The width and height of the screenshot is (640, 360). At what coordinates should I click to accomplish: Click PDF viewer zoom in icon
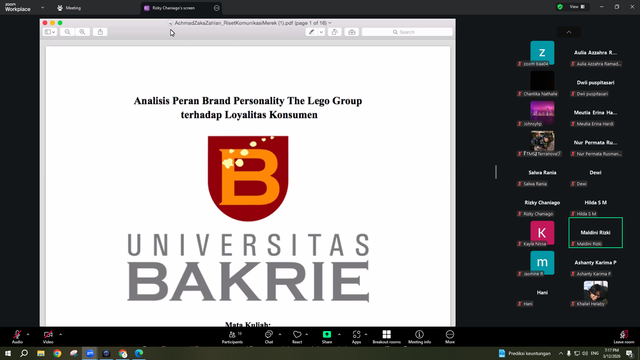click(x=82, y=32)
